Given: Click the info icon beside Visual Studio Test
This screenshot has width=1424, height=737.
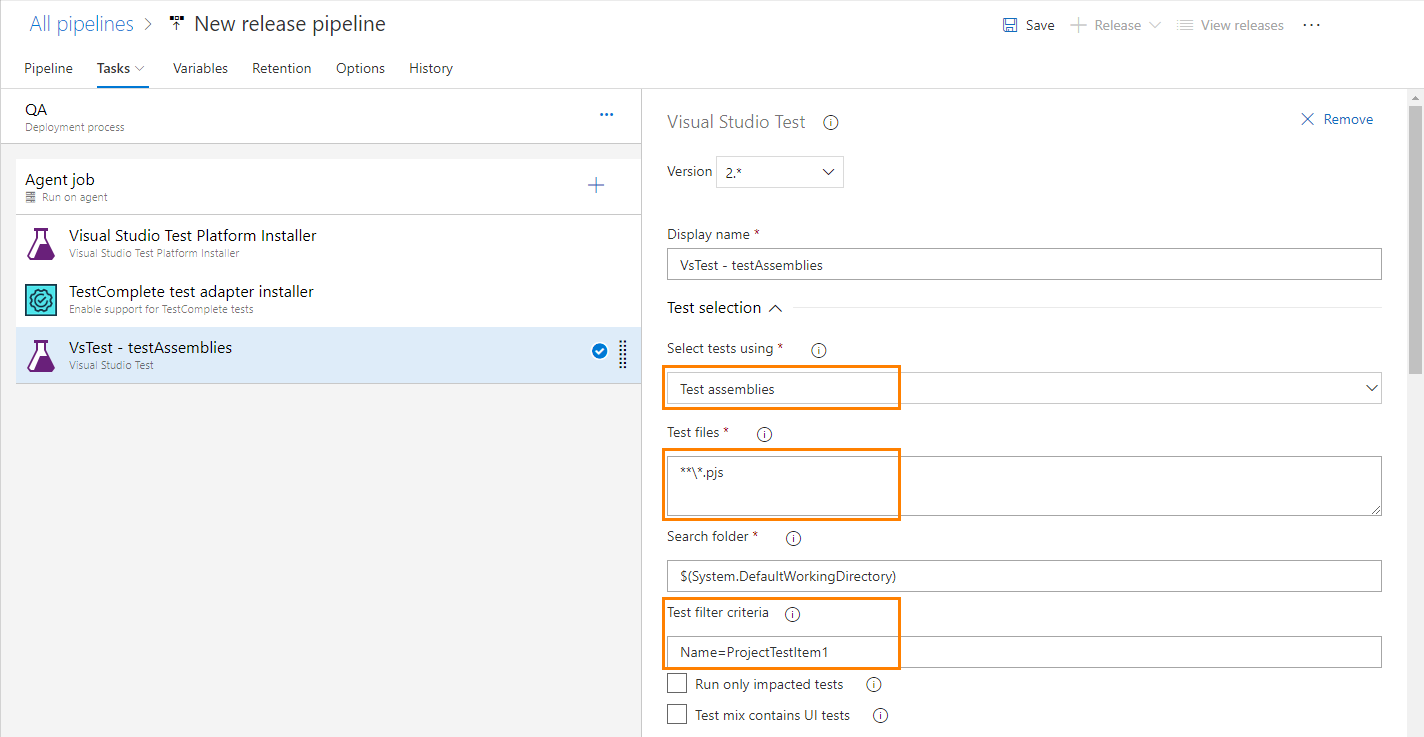Looking at the screenshot, I should coord(830,121).
